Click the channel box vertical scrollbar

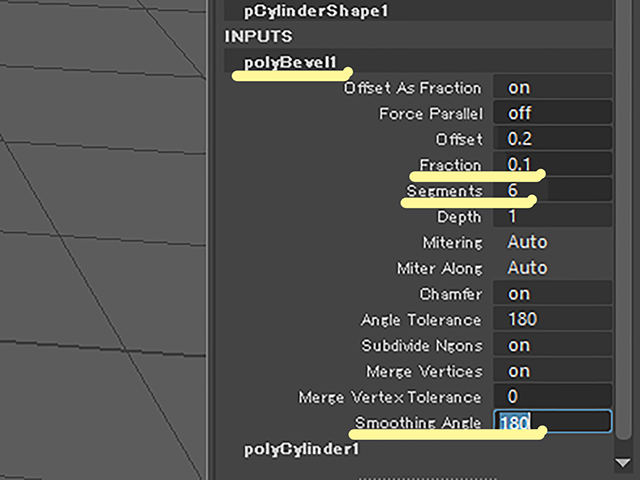click(x=623, y=219)
